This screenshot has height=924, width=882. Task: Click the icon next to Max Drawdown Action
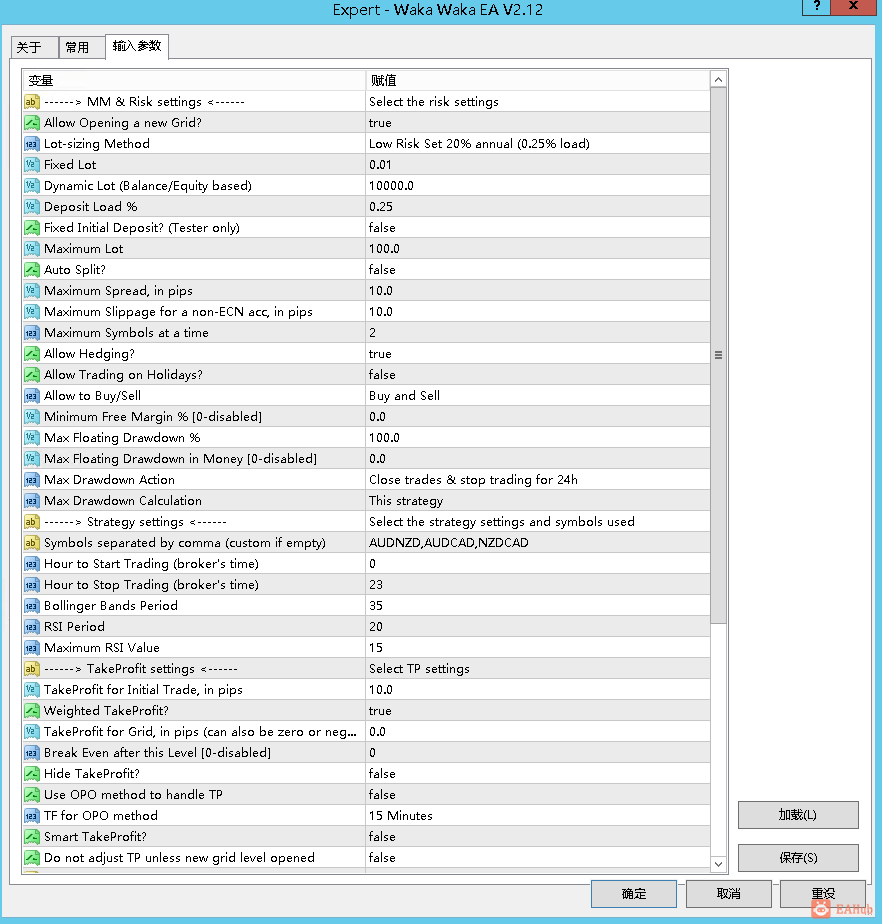[32, 480]
